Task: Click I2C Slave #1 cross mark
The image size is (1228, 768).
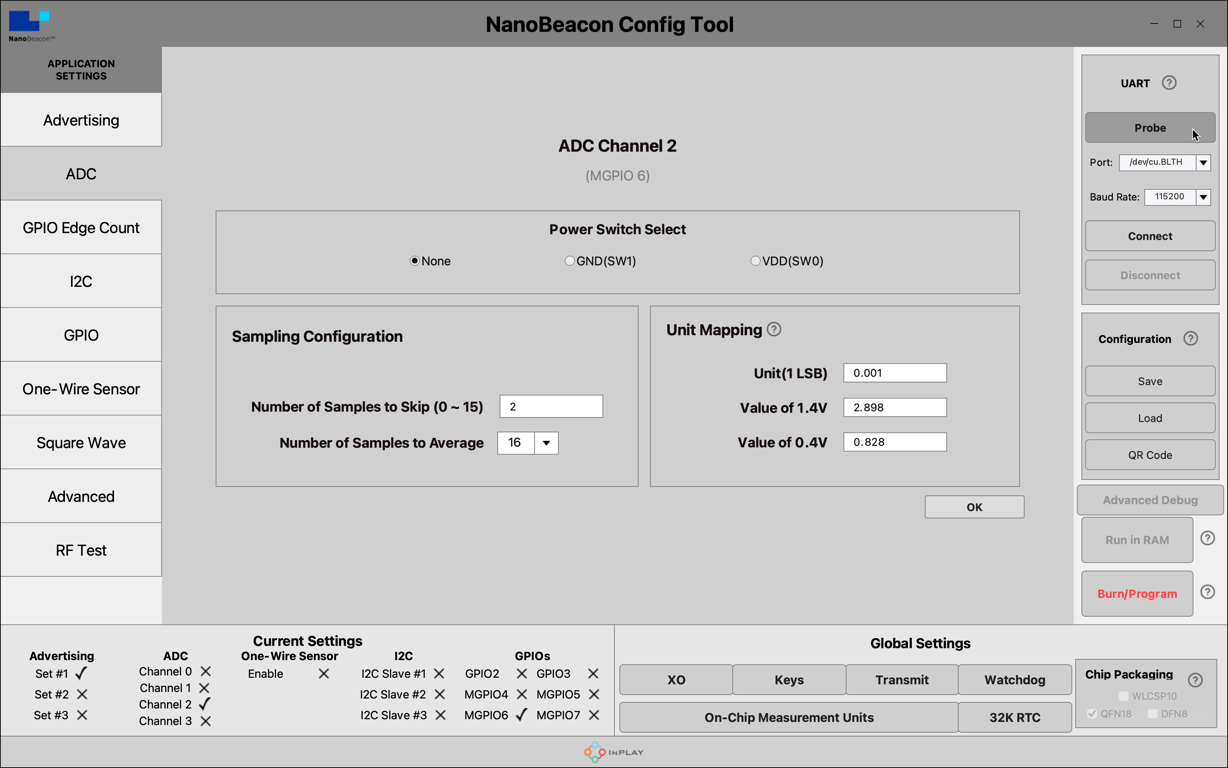Action: pos(439,674)
